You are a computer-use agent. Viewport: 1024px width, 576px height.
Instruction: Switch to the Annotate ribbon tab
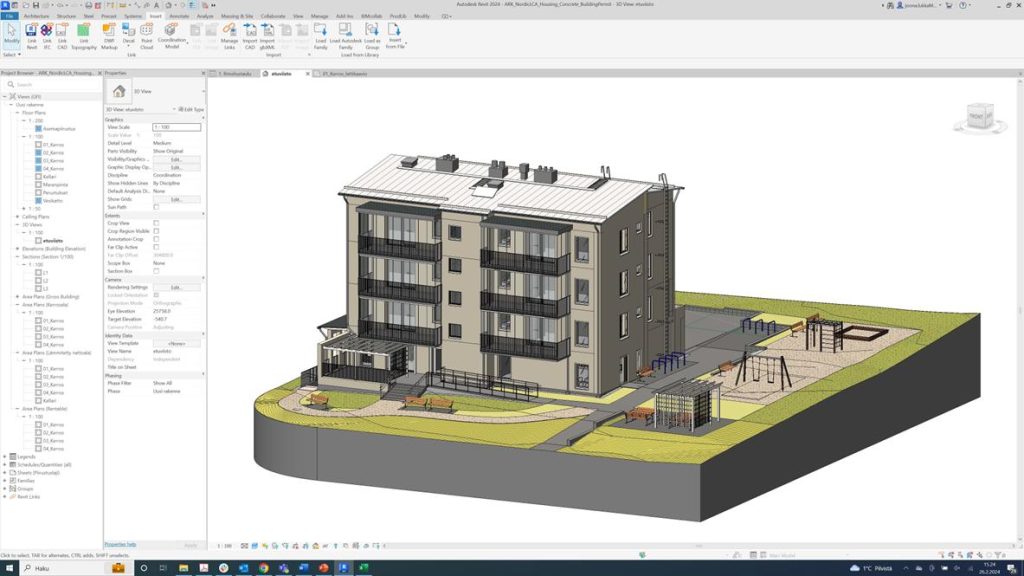(179, 16)
